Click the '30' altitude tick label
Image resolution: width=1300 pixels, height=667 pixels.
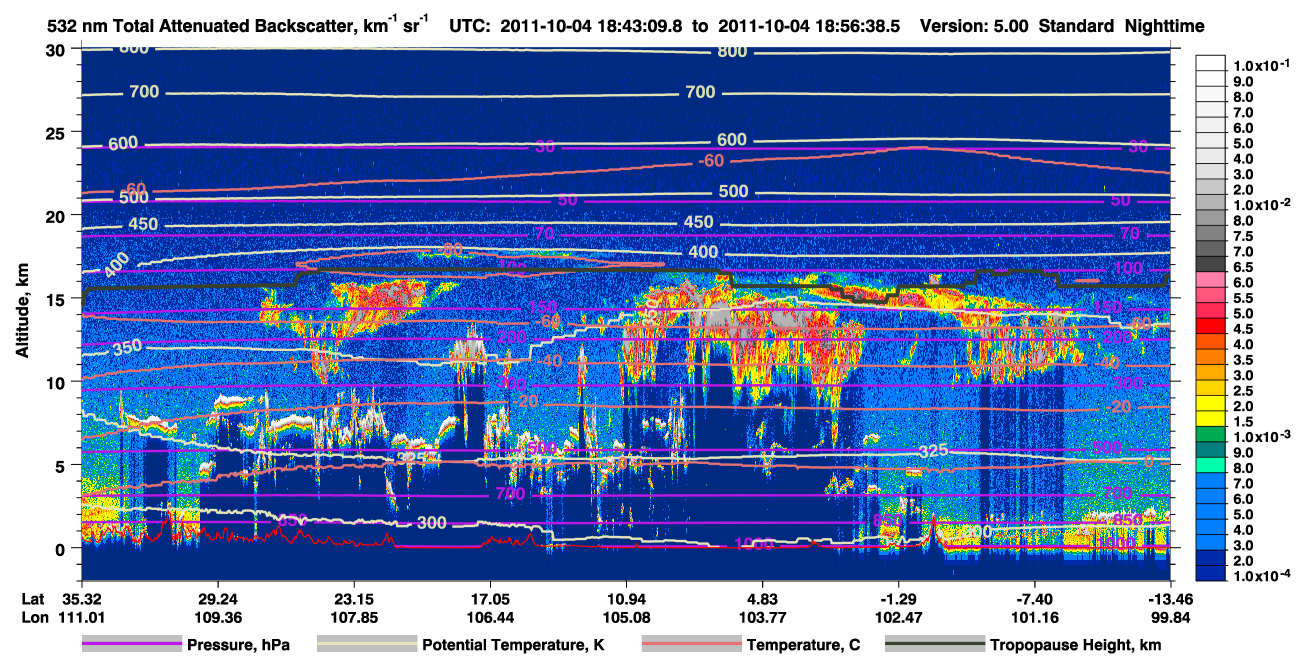point(56,49)
